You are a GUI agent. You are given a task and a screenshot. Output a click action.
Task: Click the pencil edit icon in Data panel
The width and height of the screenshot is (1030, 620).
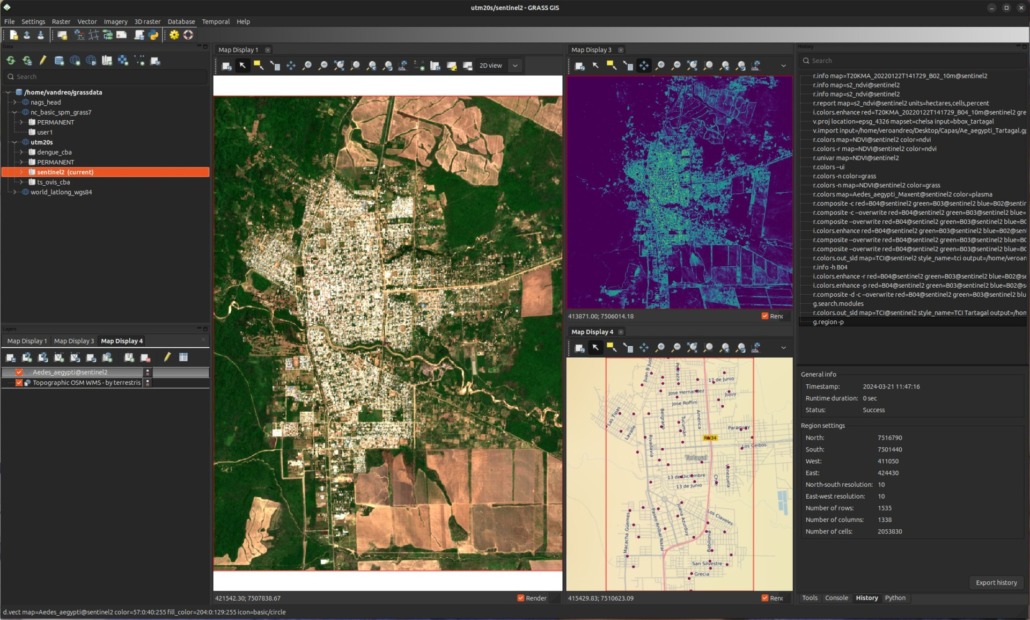tap(43, 60)
